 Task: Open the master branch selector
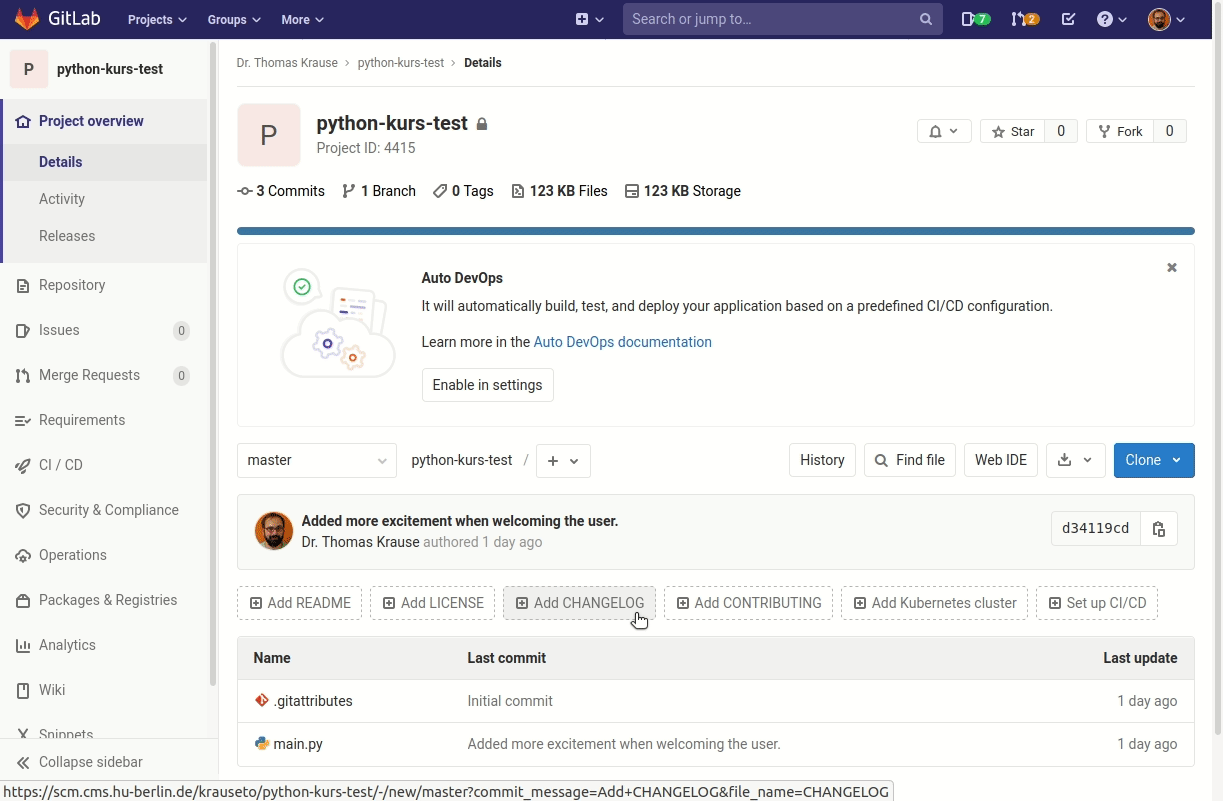[316, 460]
